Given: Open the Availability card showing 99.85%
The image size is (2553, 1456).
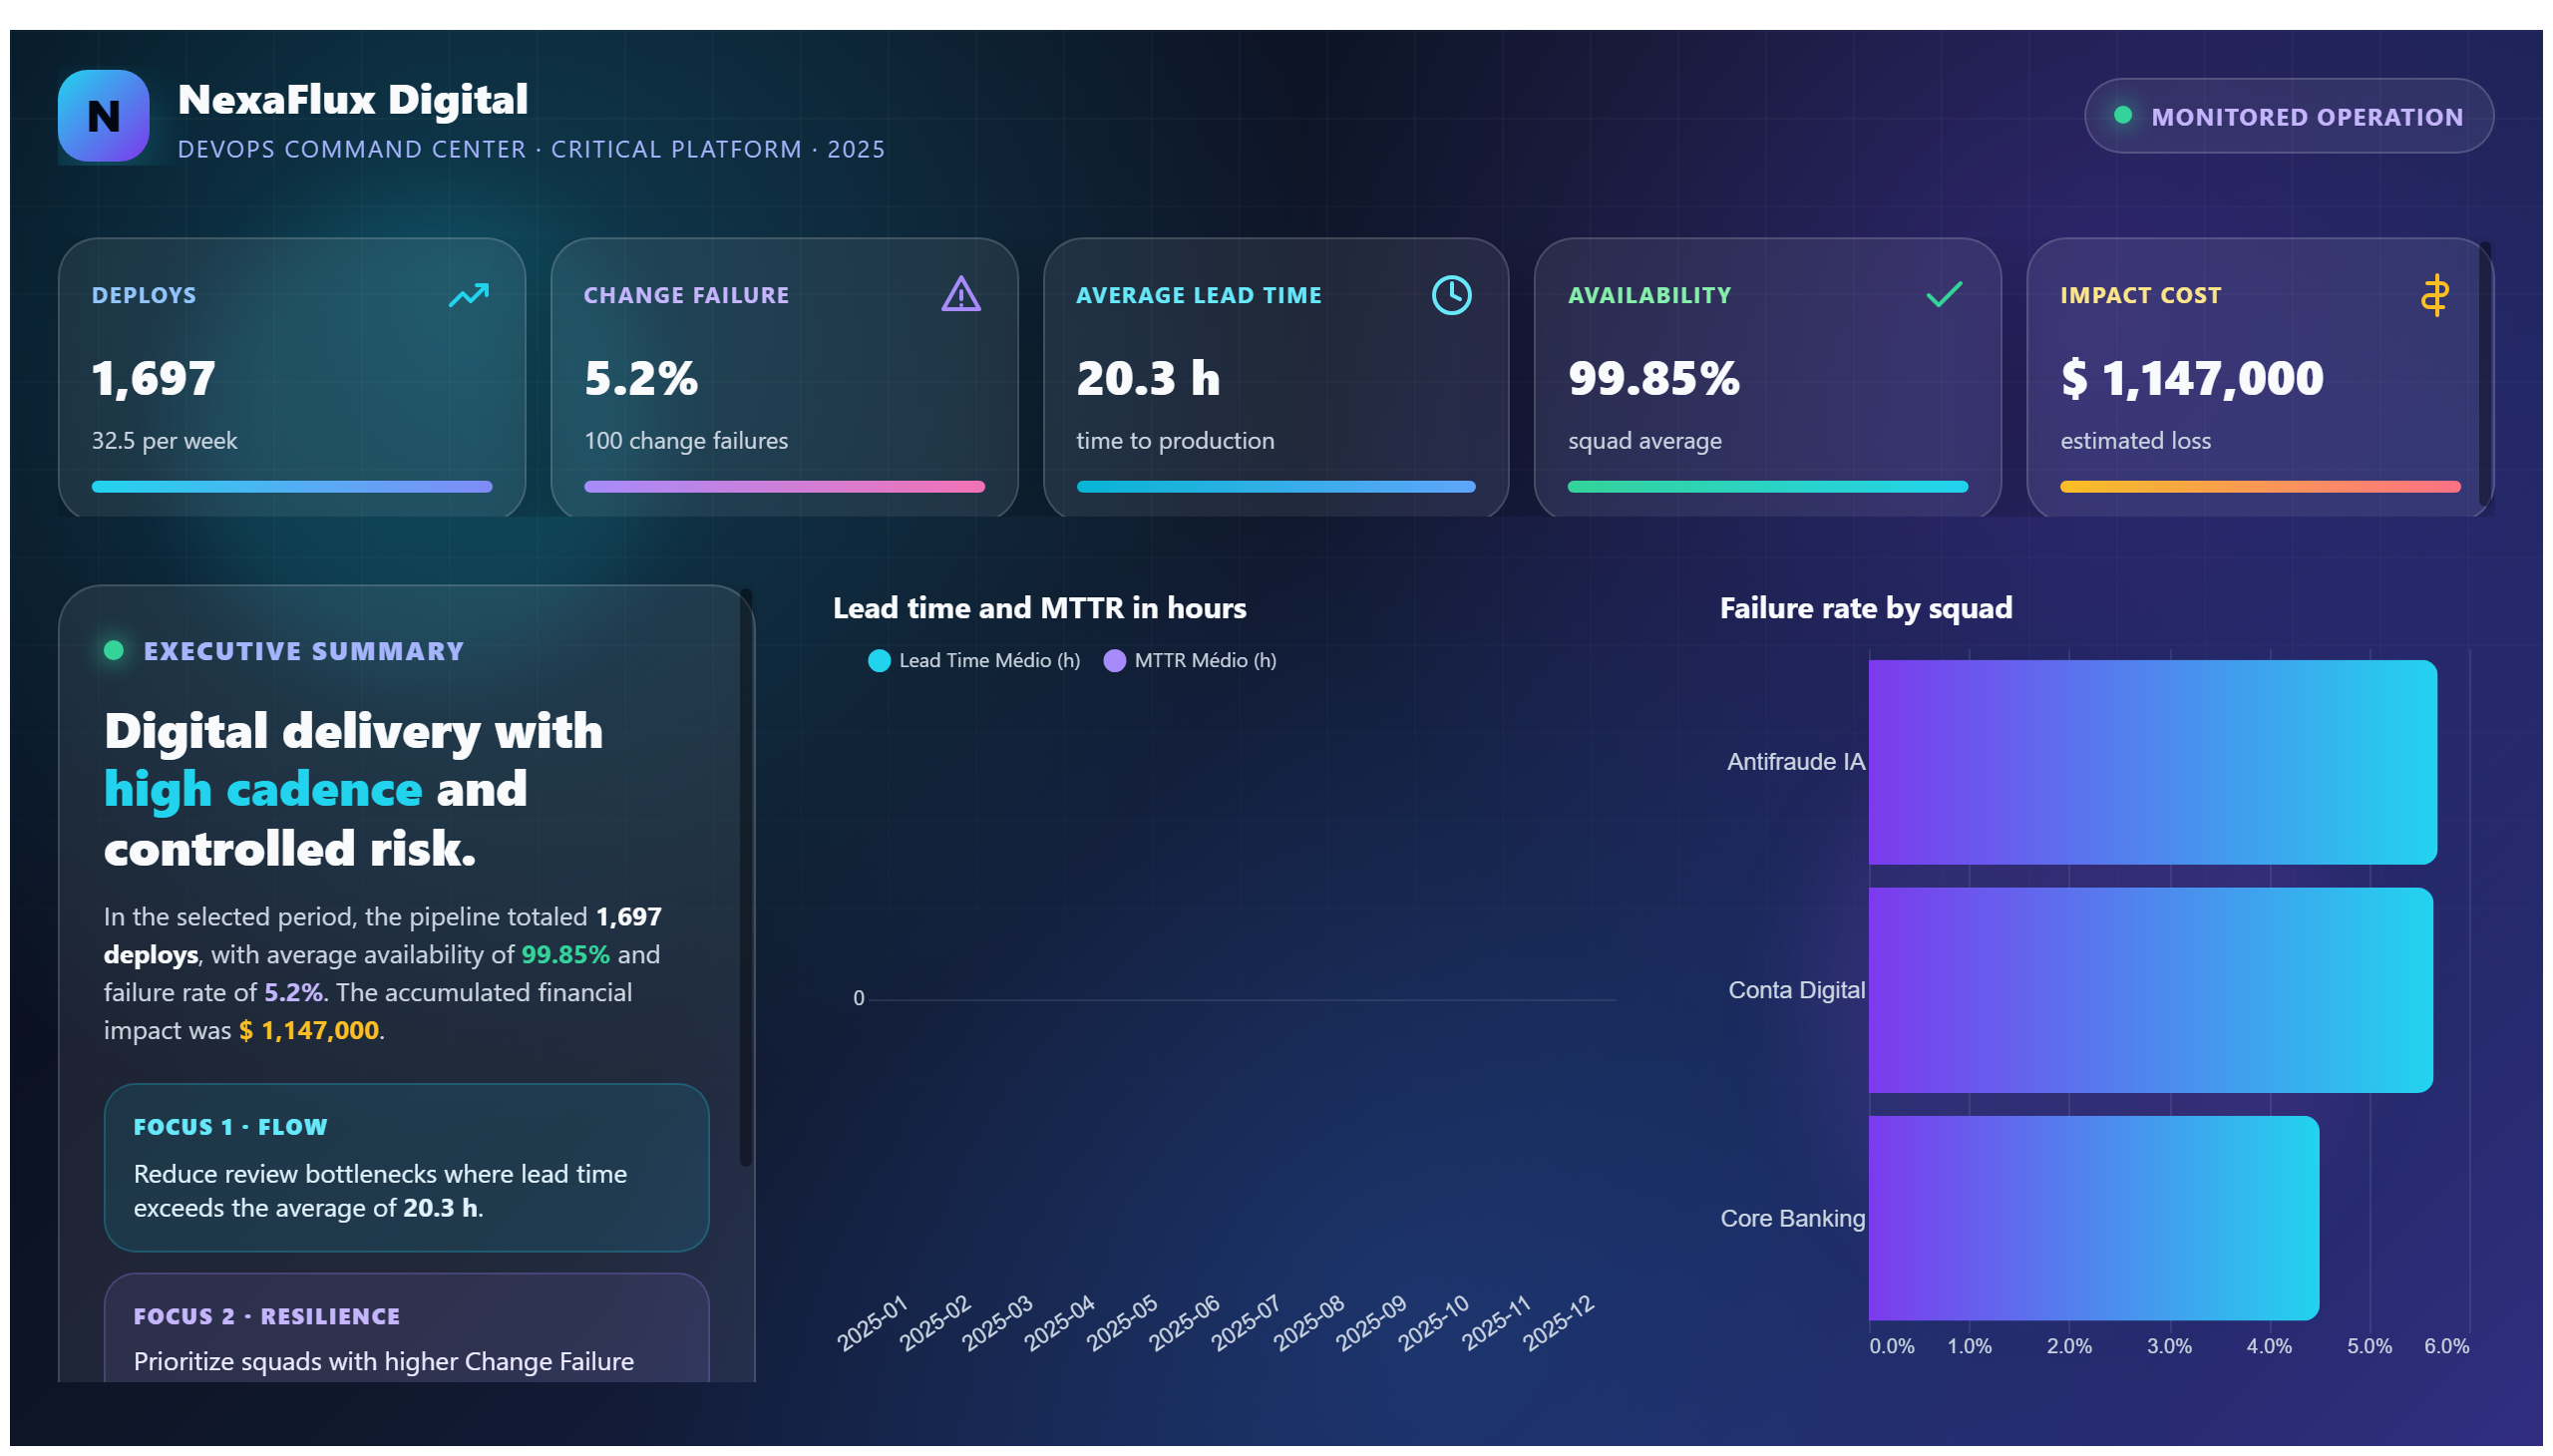Looking at the screenshot, I should (x=1767, y=377).
